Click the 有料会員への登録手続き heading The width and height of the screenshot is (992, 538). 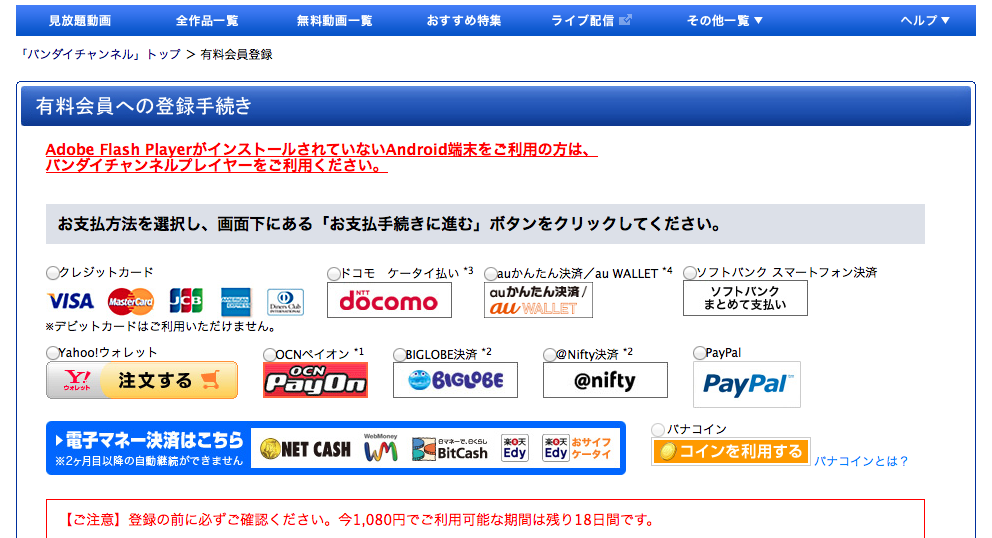click(x=144, y=106)
